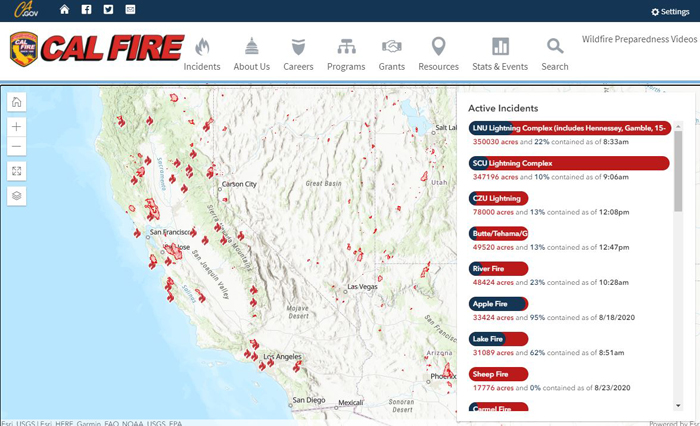Open the CA.gov logo link

(26, 9)
